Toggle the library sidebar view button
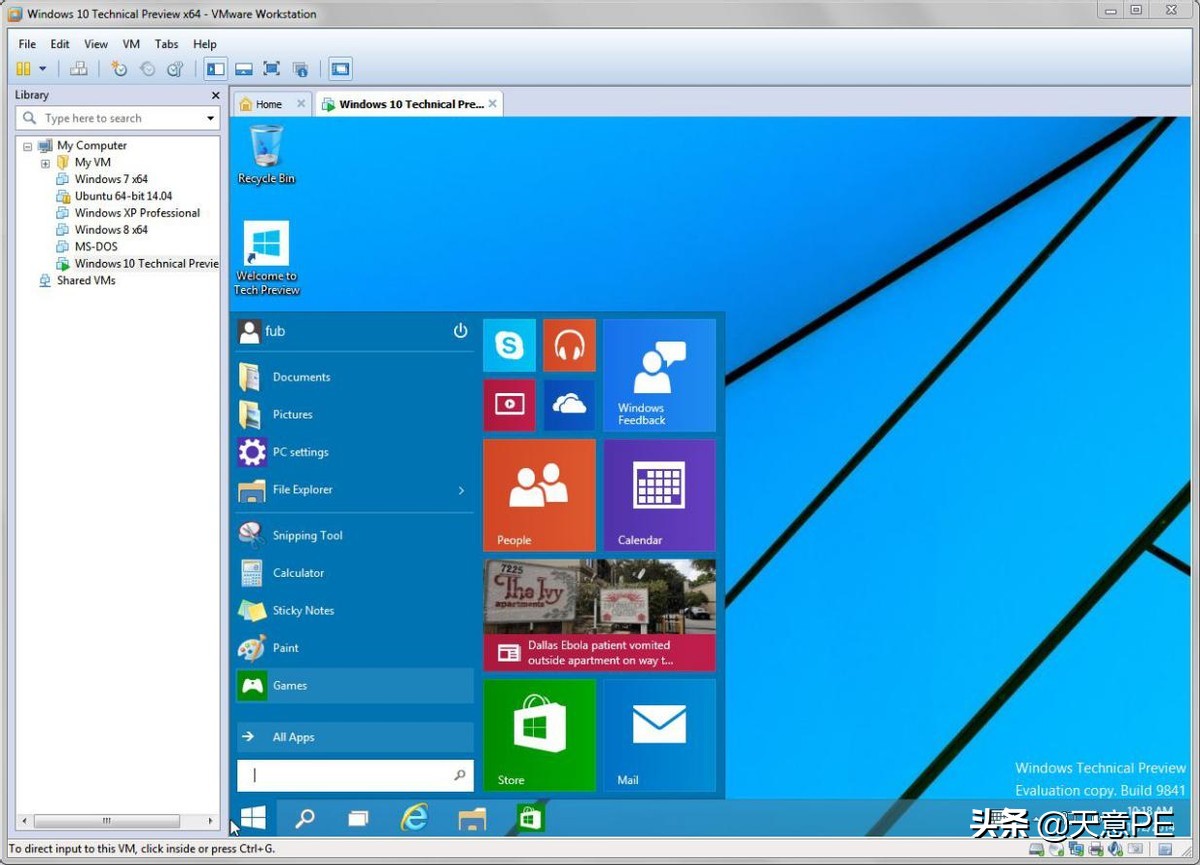This screenshot has height=865, width=1200. (x=215, y=69)
